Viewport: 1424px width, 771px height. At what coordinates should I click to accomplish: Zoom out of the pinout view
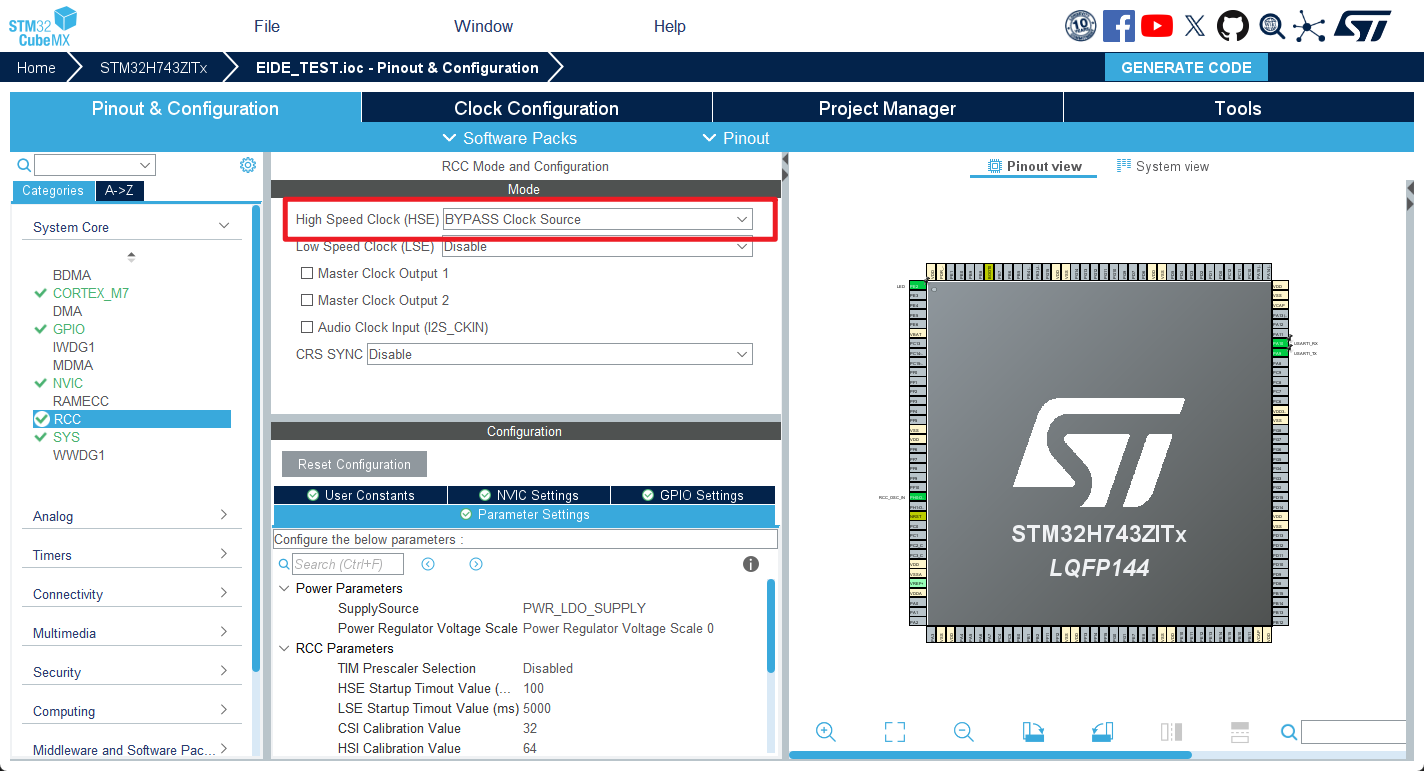963,731
